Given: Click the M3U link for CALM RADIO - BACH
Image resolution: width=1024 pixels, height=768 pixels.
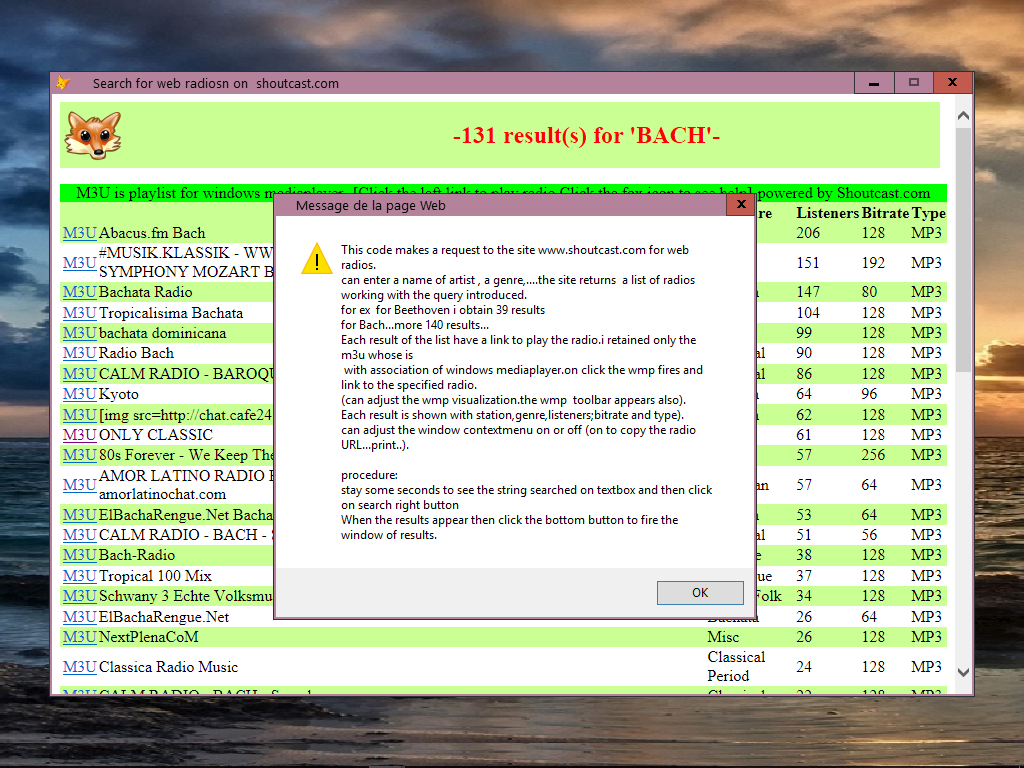Looking at the screenshot, I should pos(80,535).
